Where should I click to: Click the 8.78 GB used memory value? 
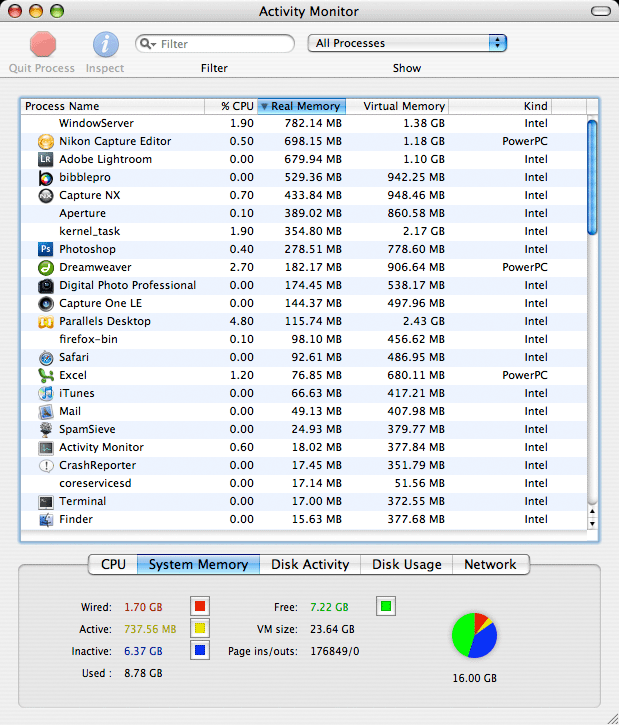(x=143, y=674)
